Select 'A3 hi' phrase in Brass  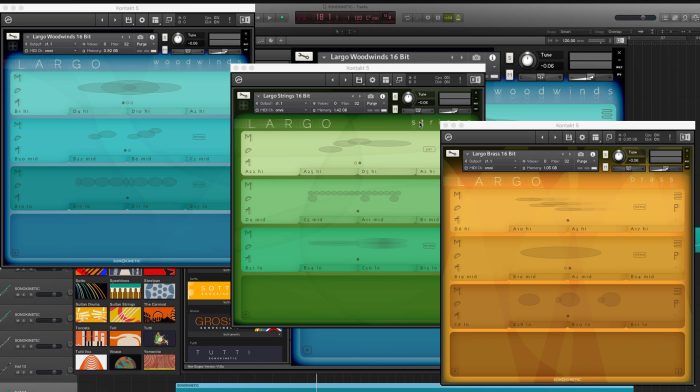[580, 229]
